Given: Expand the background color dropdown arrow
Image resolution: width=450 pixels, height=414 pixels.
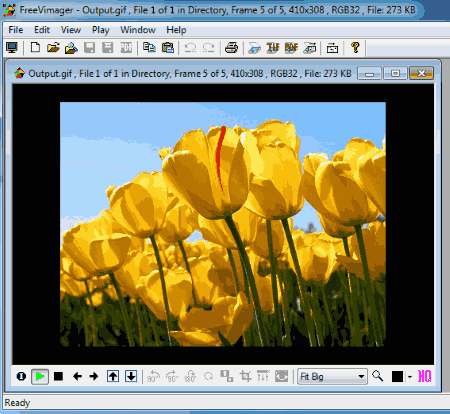Looking at the screenshot, I should pos(410,377).
